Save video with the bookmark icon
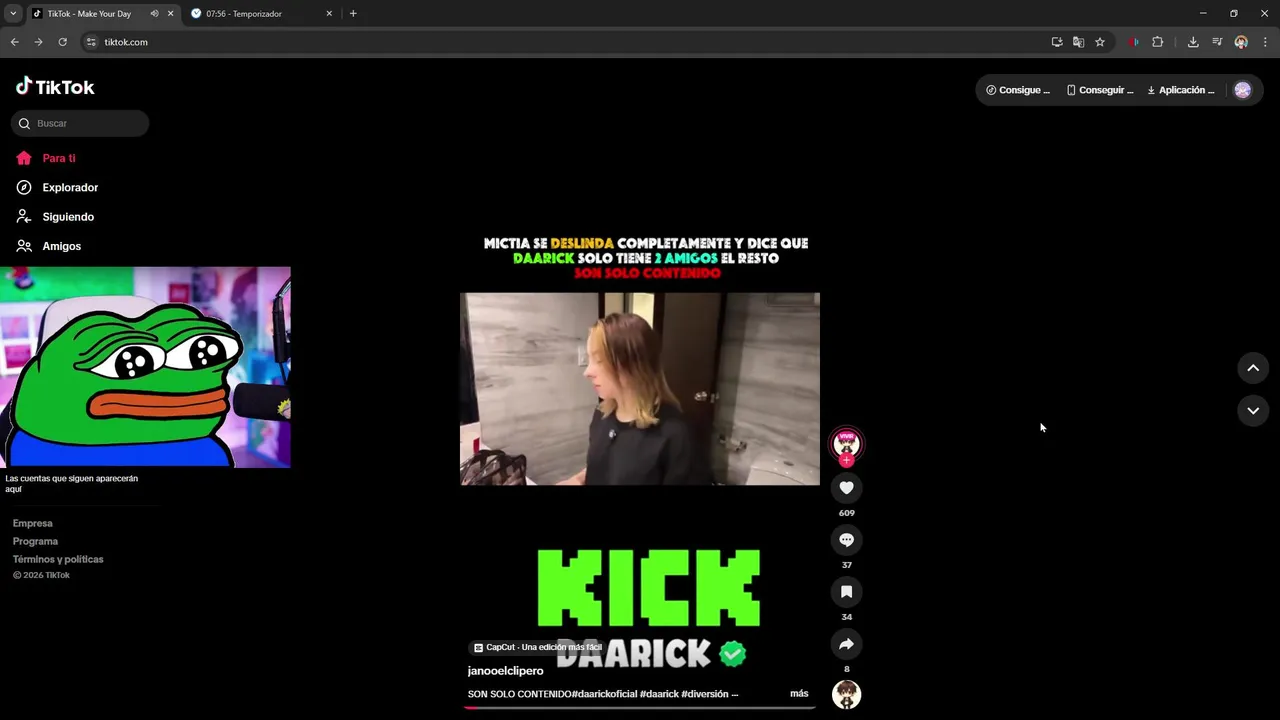The width and height of the screenshot is (1280, 720). click(846, 591)
